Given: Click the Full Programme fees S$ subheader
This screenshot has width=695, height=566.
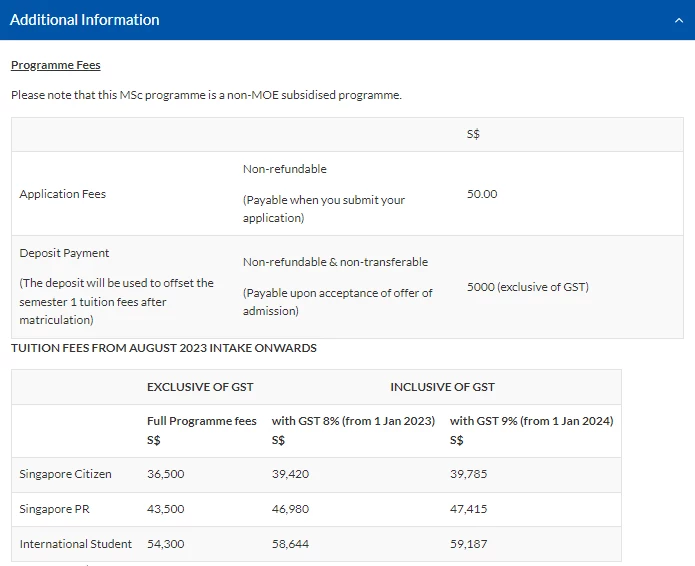Looking at the screenshot, I should [202, 430].
